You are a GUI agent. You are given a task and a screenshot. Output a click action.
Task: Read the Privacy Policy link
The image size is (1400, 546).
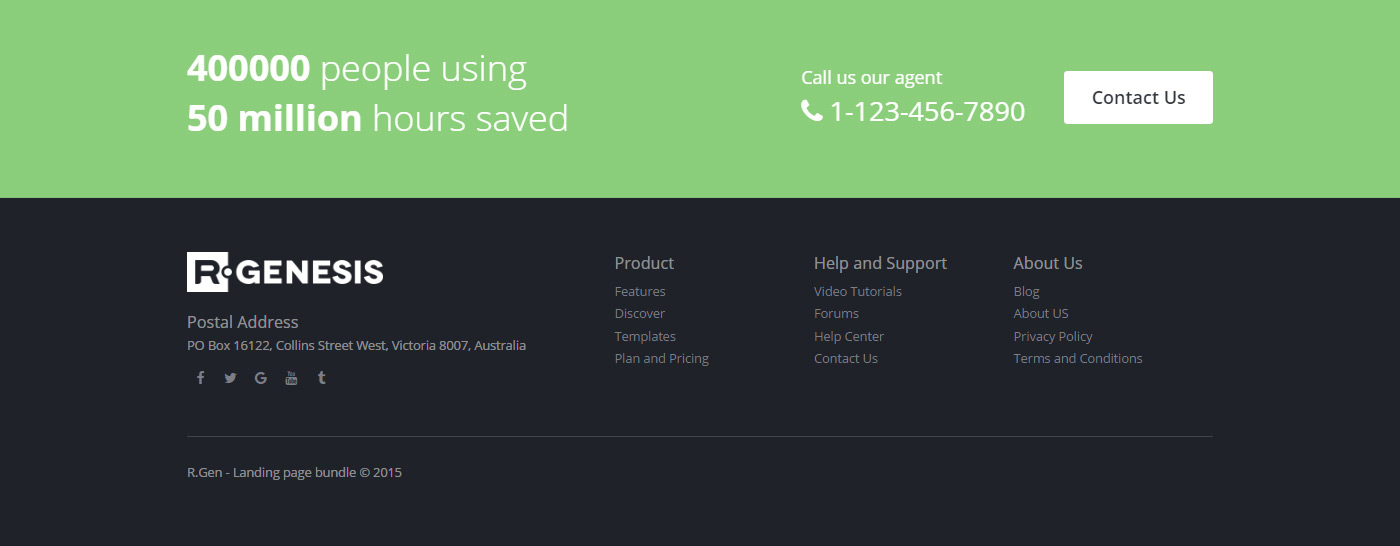point(1053,337)
